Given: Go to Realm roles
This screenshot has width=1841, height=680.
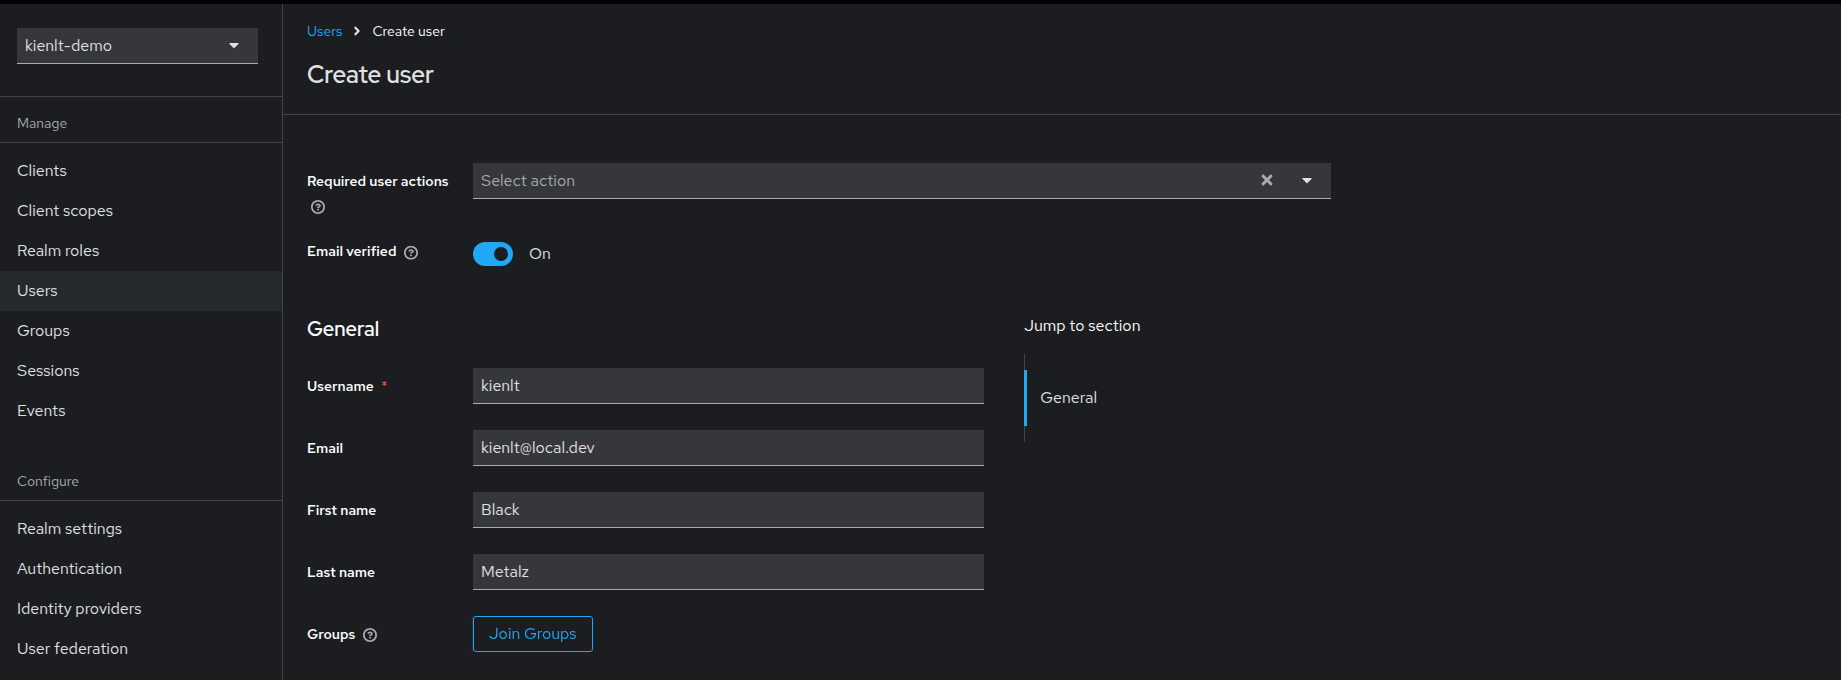Looking at the screenshot, I should [141, 251].
